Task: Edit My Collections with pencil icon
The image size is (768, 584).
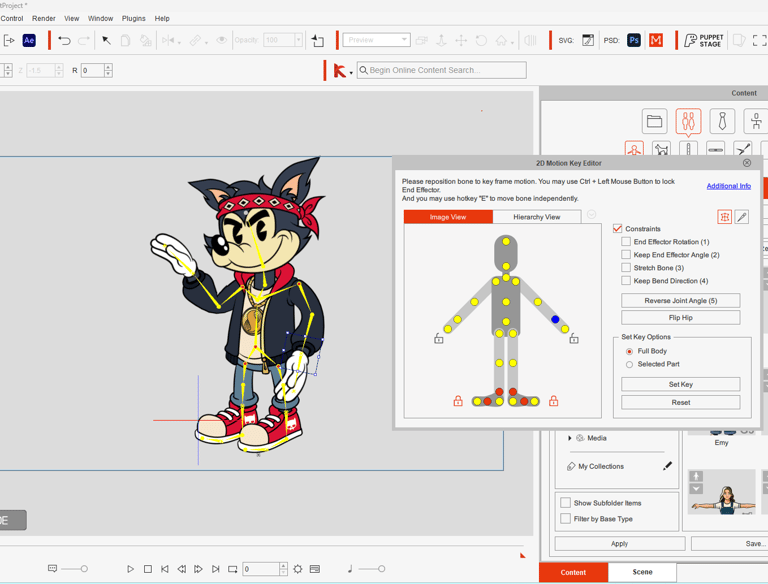Action: pos(667,466)
